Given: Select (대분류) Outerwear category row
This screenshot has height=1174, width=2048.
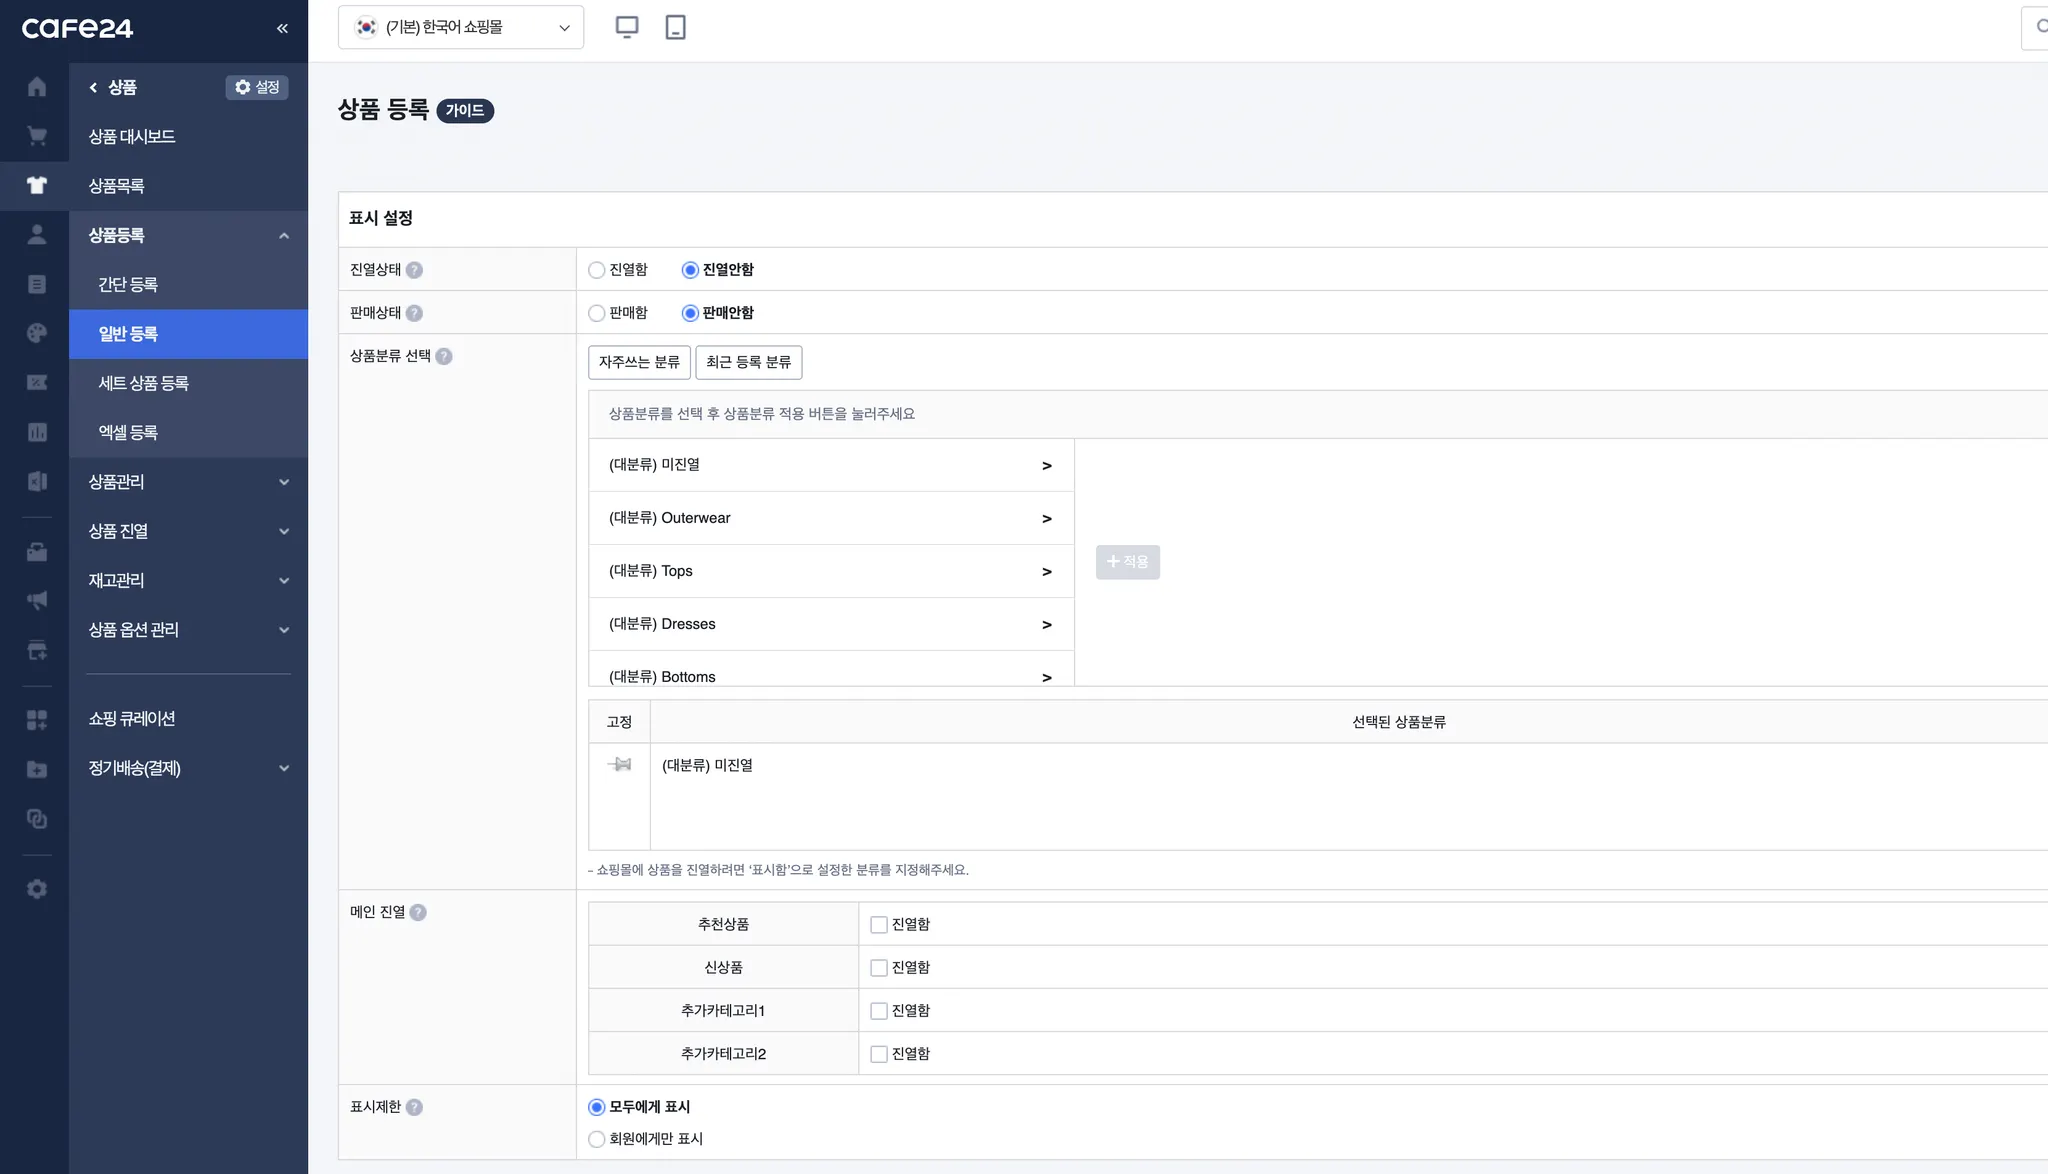Looking at the screenshot, I should (830, 518).
